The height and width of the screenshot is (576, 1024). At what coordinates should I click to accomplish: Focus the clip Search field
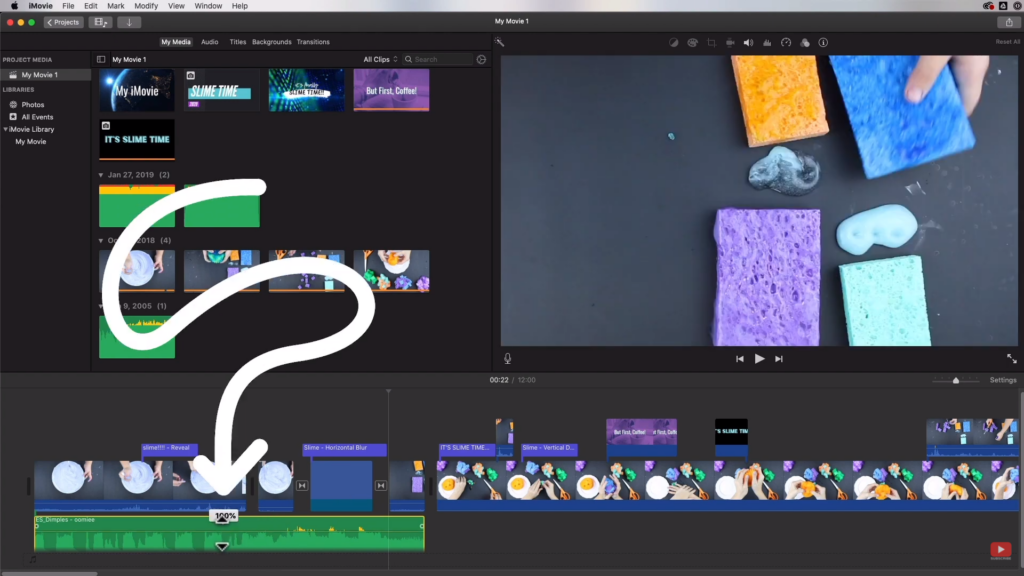pyautogui.click(x=438, y=59)
